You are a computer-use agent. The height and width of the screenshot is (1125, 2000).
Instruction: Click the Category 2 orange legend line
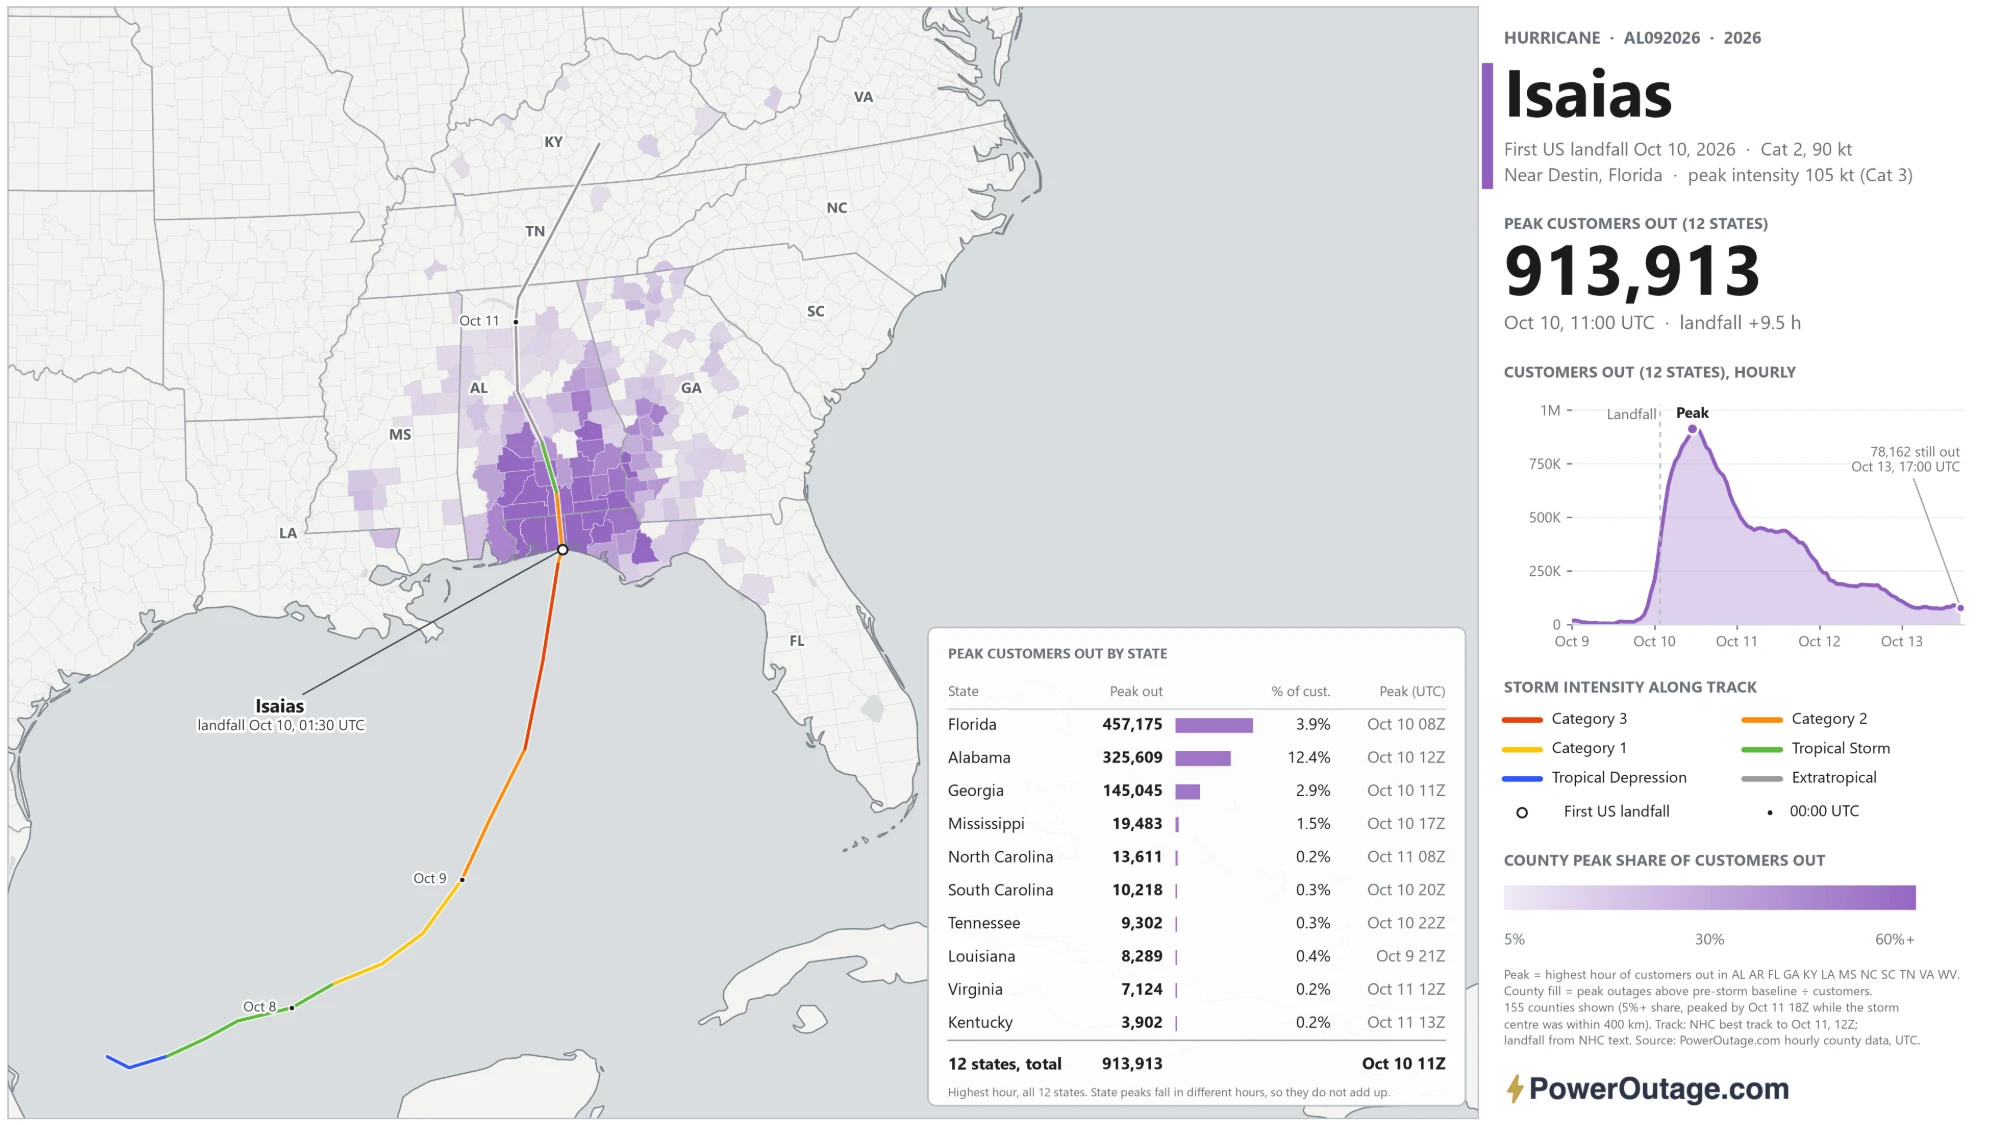1762,720
